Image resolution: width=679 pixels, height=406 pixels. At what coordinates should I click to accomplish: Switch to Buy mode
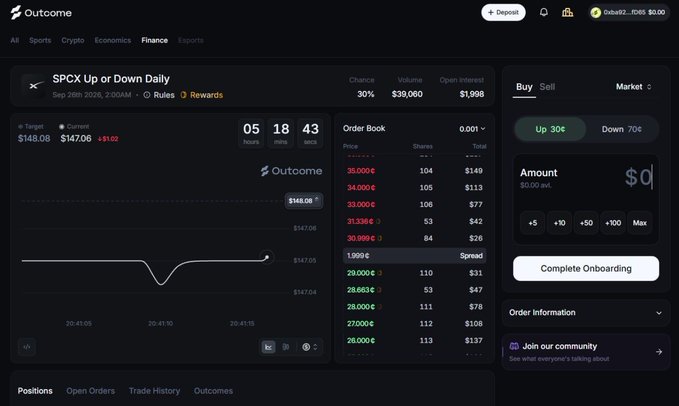pyautogui.click(x=524, y=87)
